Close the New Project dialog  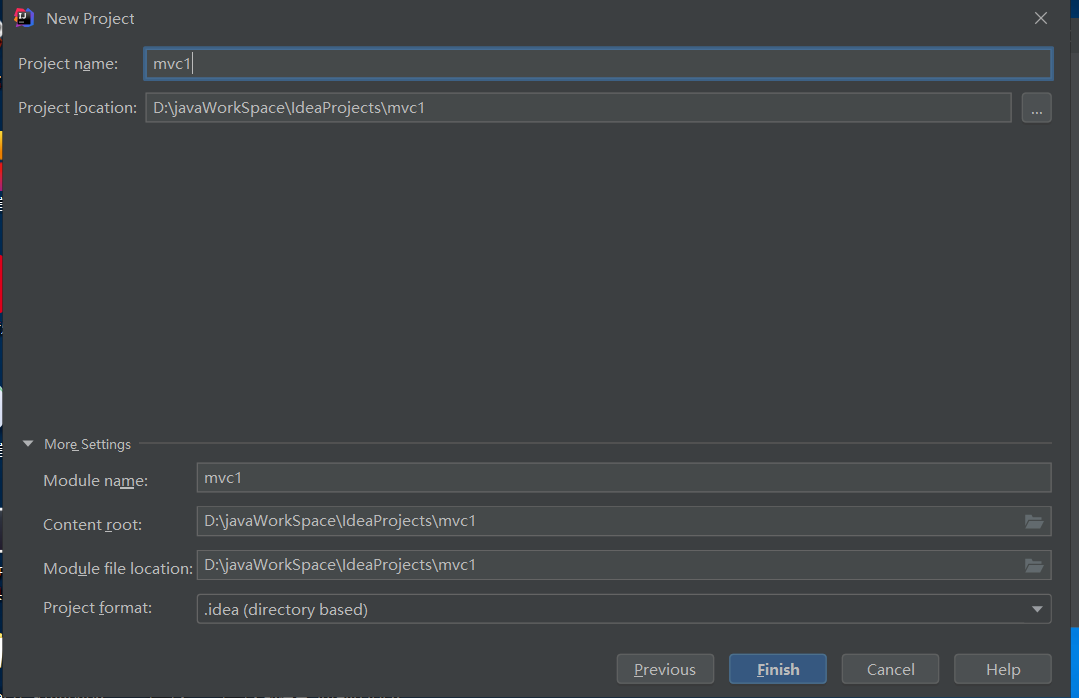click(1040, 19)
